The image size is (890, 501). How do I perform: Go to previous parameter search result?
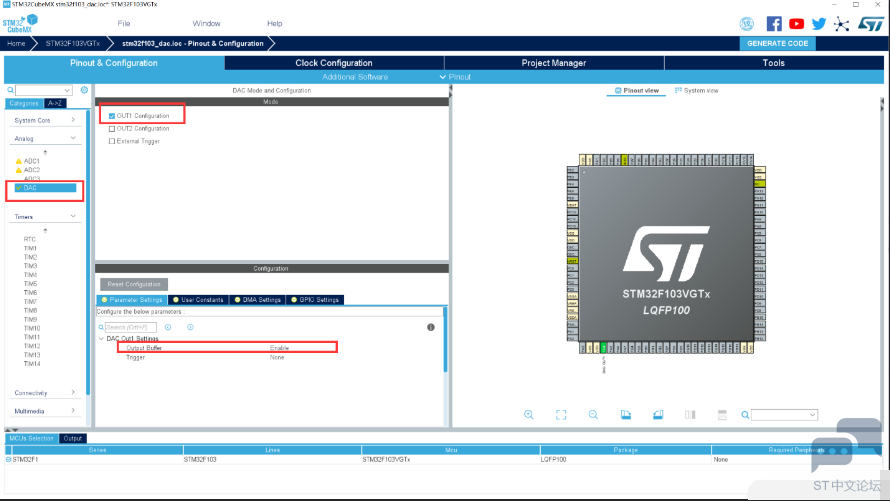[x=168, y=327]
